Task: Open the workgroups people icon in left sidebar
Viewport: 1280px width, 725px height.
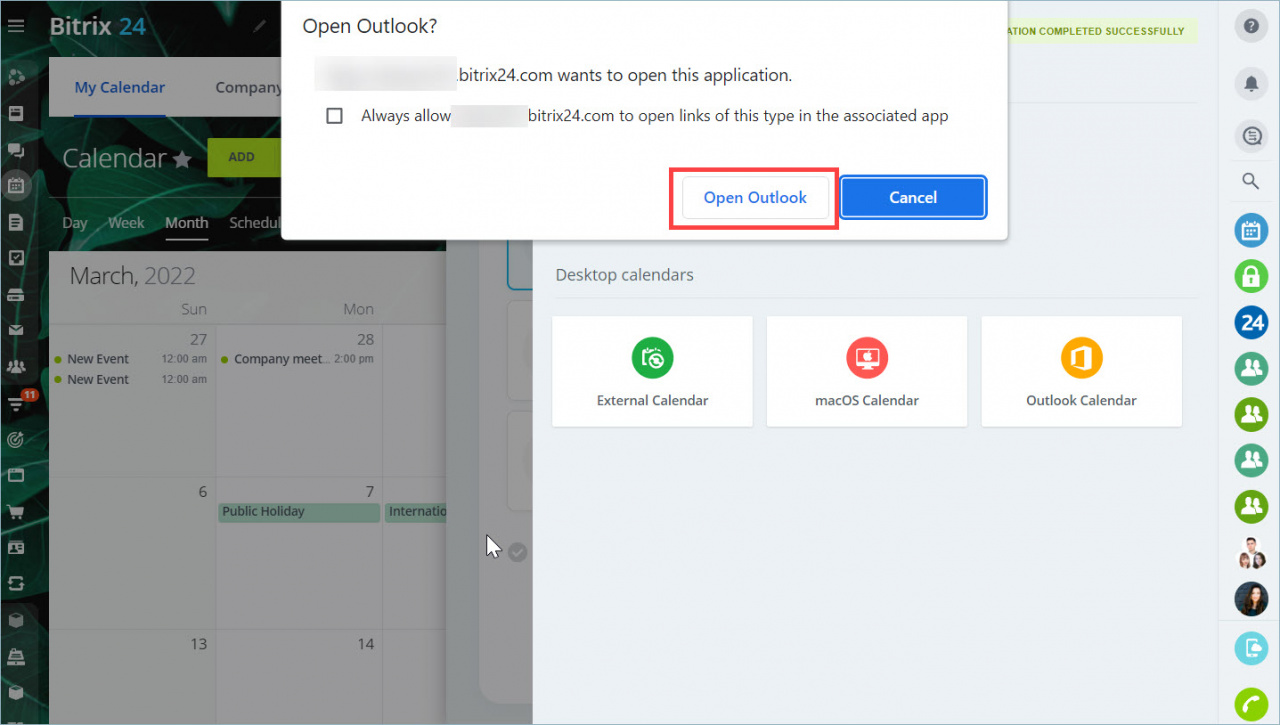Action: click(x=16, y=366)
